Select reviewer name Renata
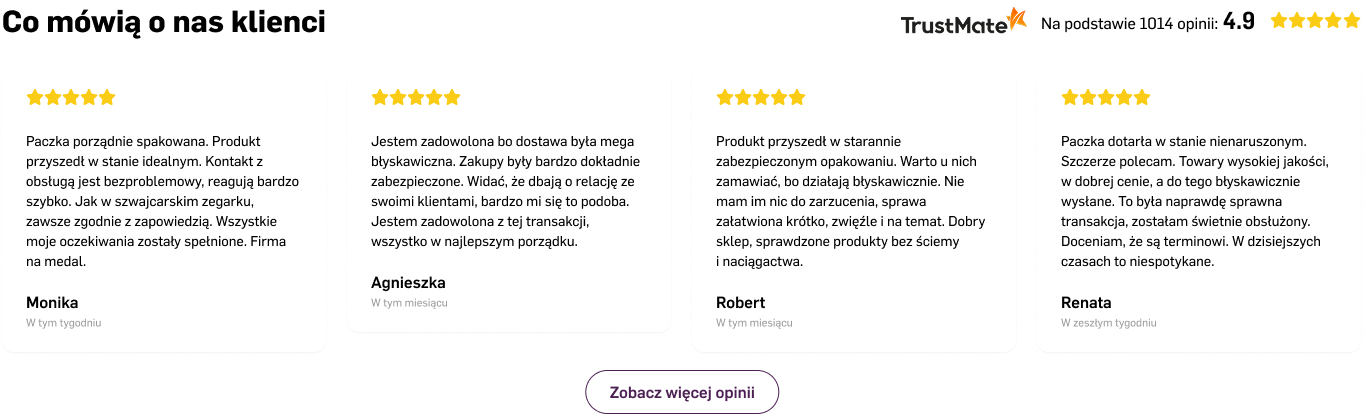 tap(1086, 302)
